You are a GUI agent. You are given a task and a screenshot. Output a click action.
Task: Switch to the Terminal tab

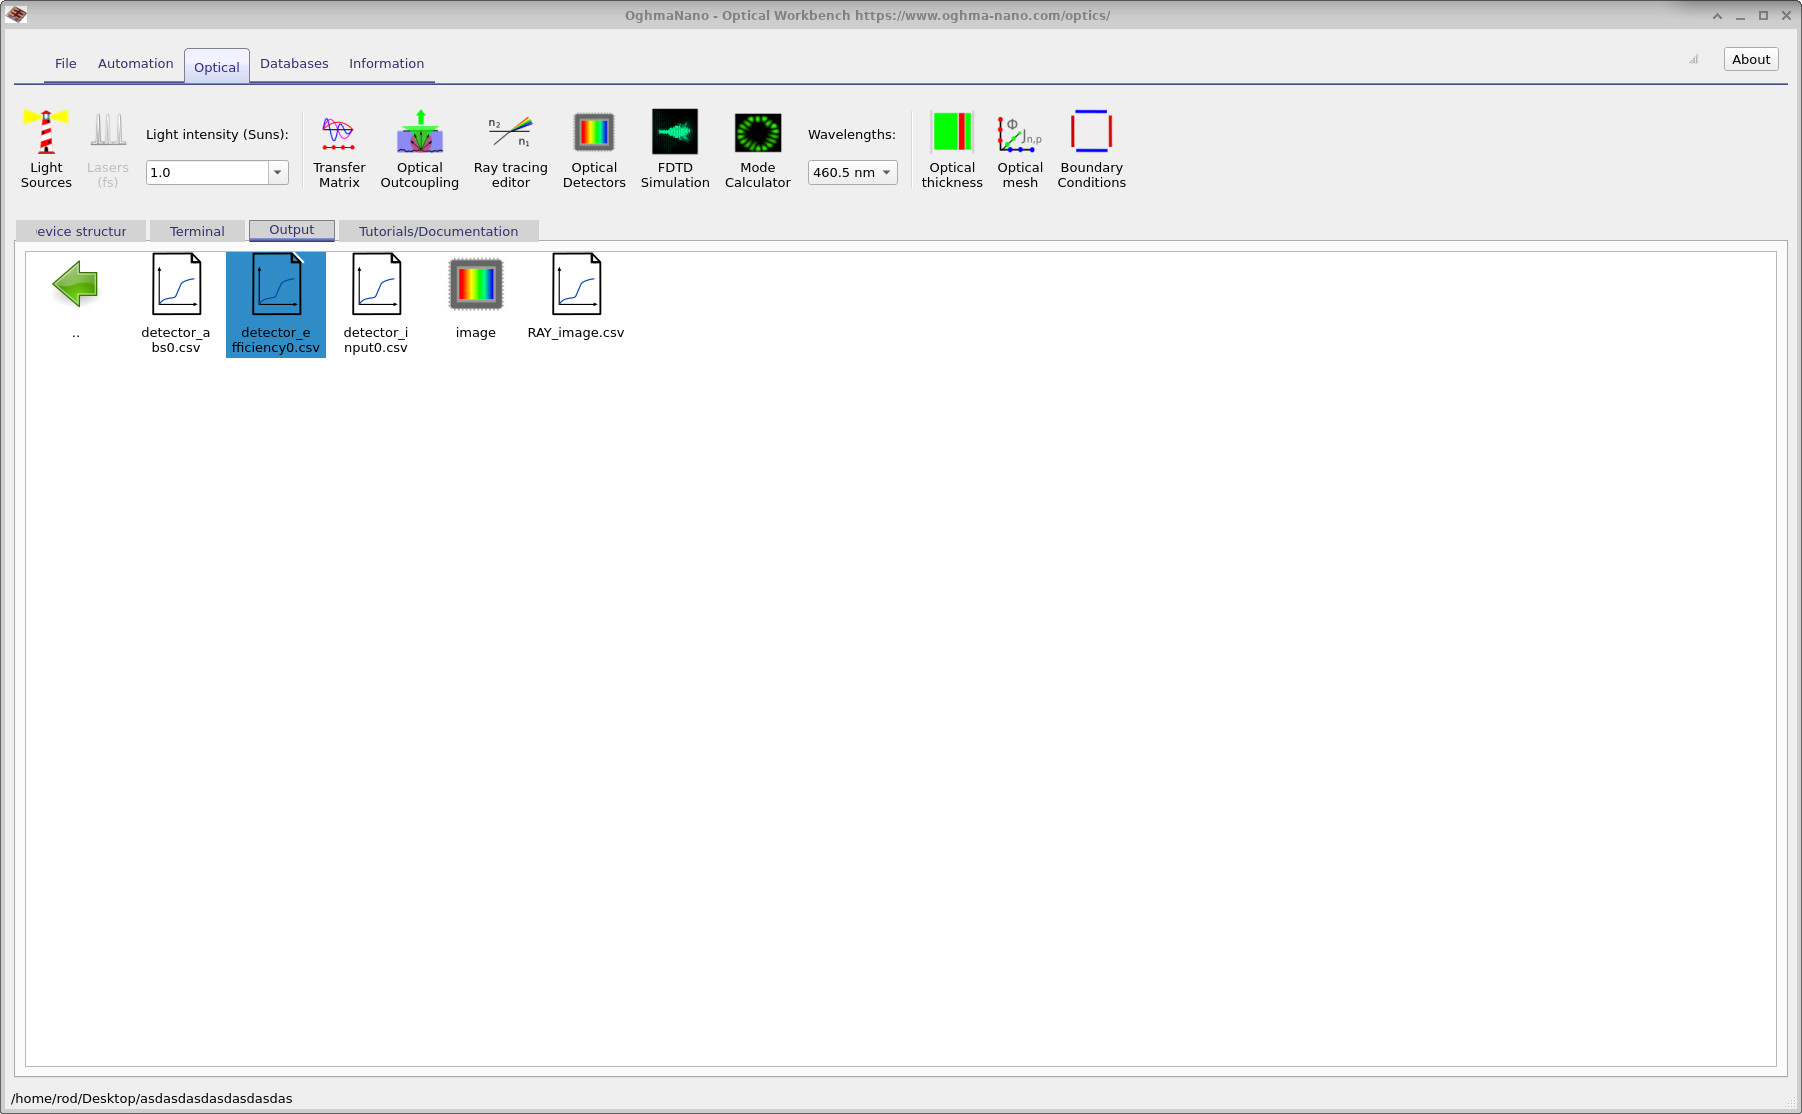click(197, 230)
